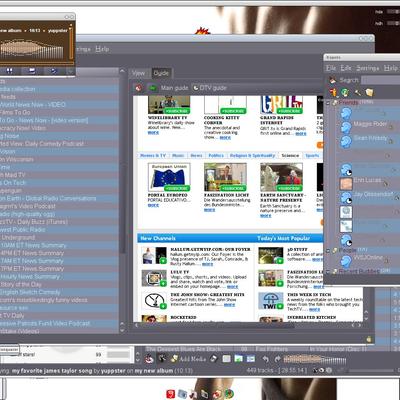Select contact Erin Lucas

pyautogui.click(x=367, y=180)
